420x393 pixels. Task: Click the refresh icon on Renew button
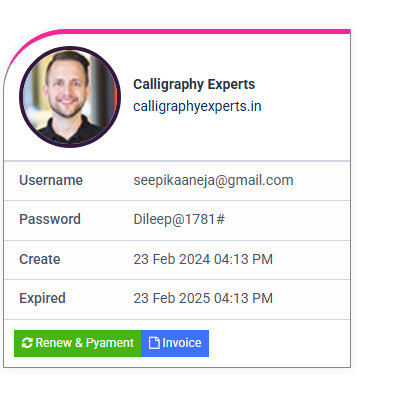tap(27, 343)
